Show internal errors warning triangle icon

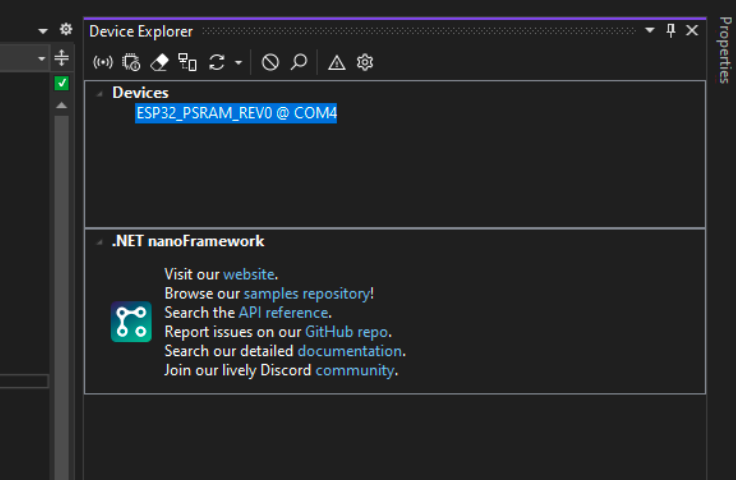[x=337, y=62]
